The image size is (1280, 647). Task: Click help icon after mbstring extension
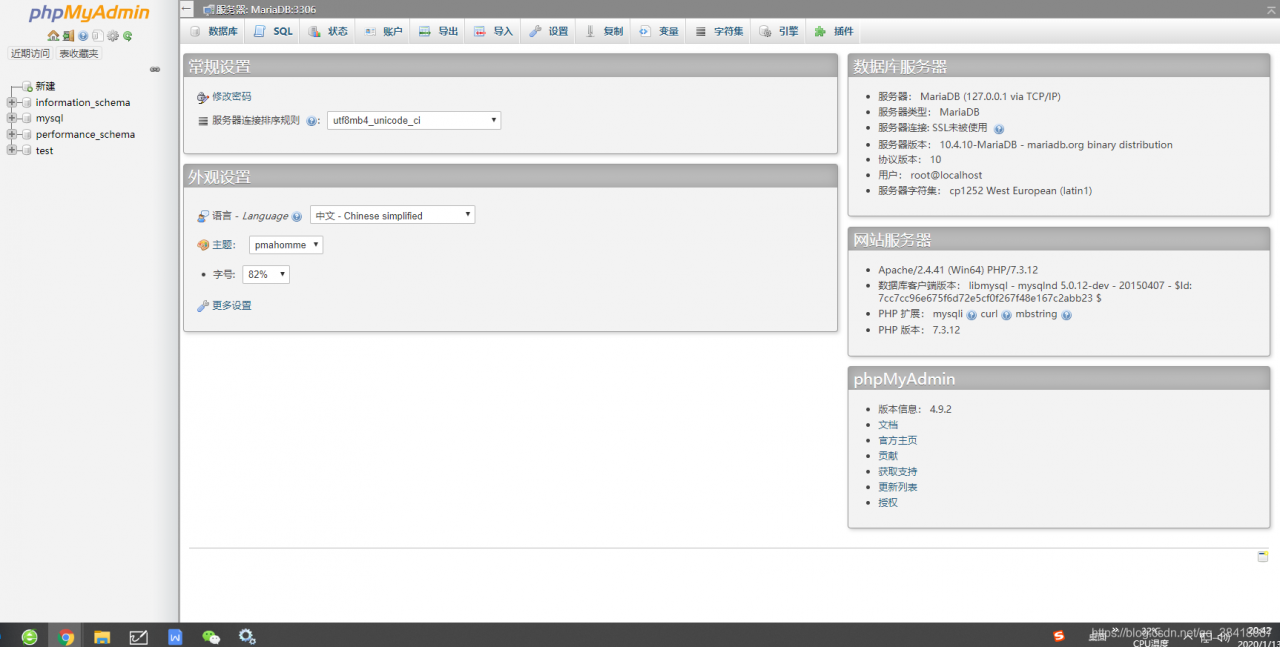1066,315
